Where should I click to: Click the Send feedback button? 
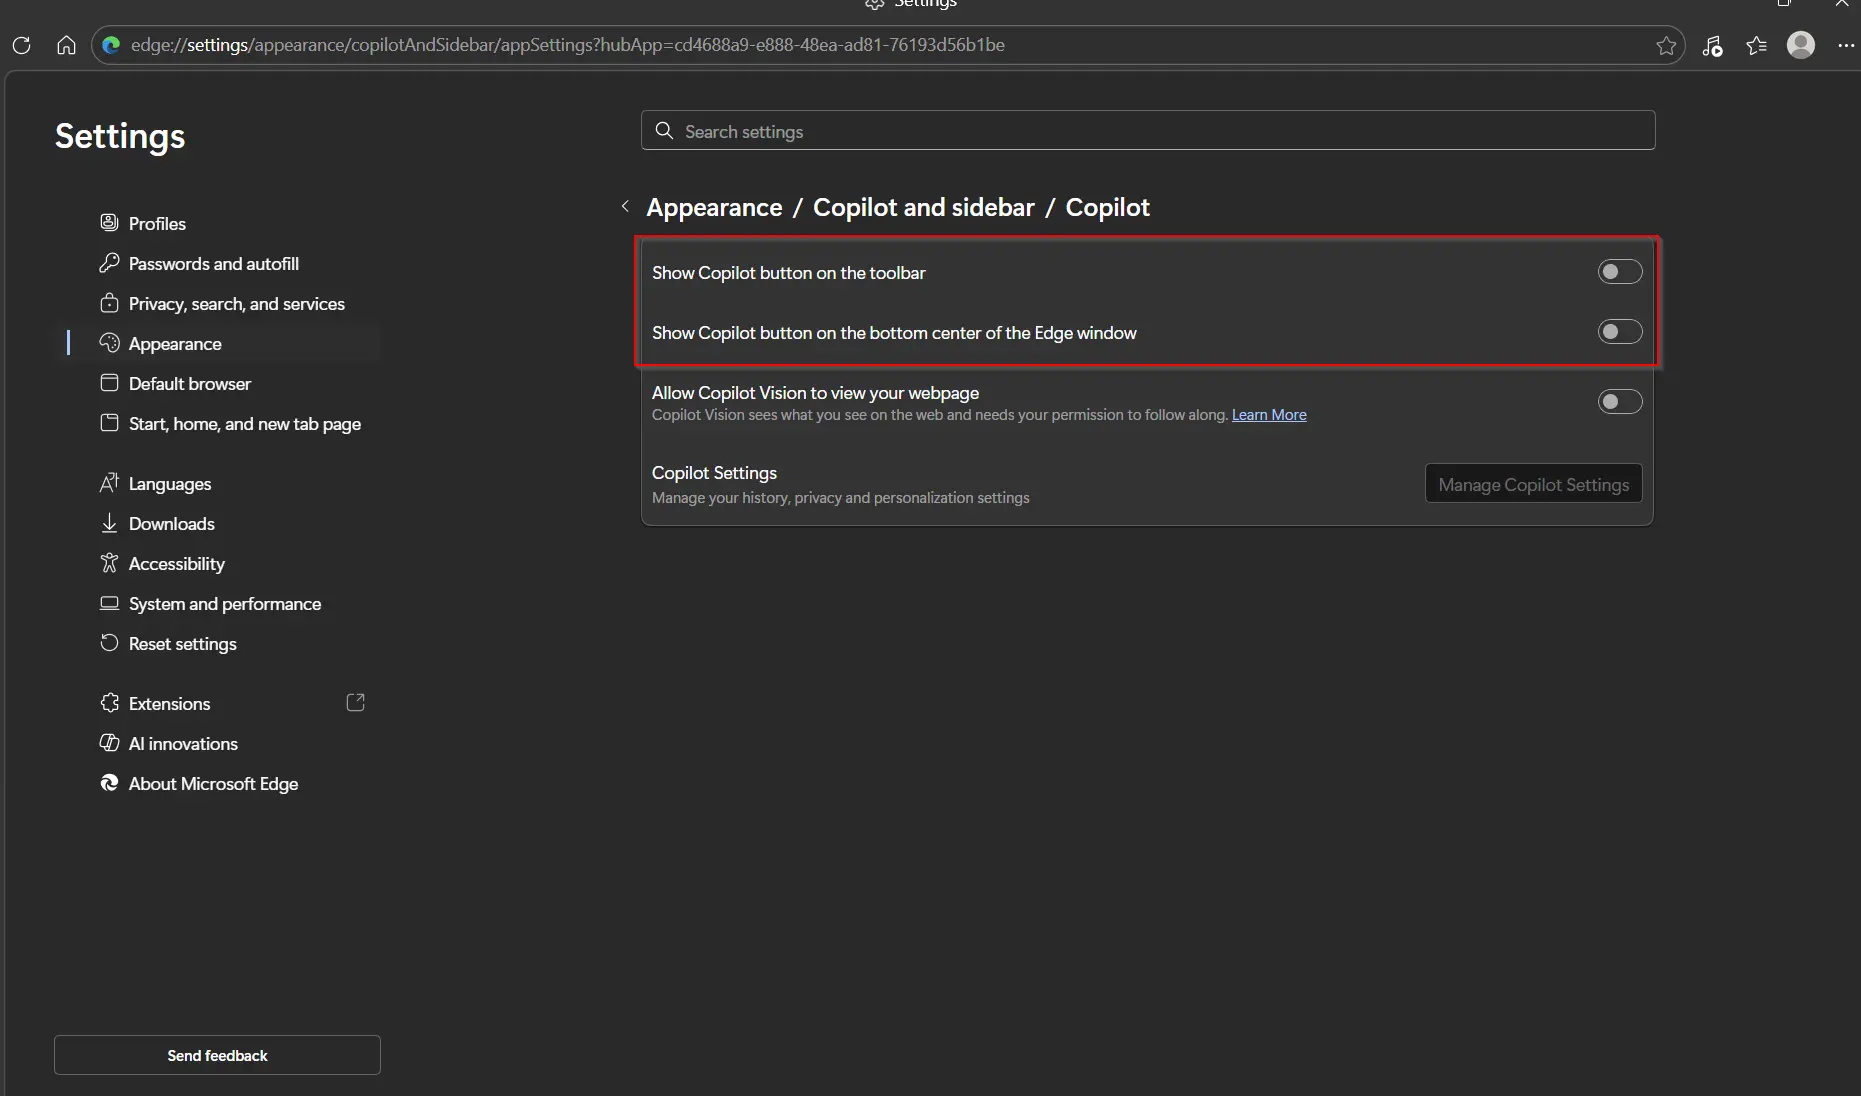[217, 1055]
